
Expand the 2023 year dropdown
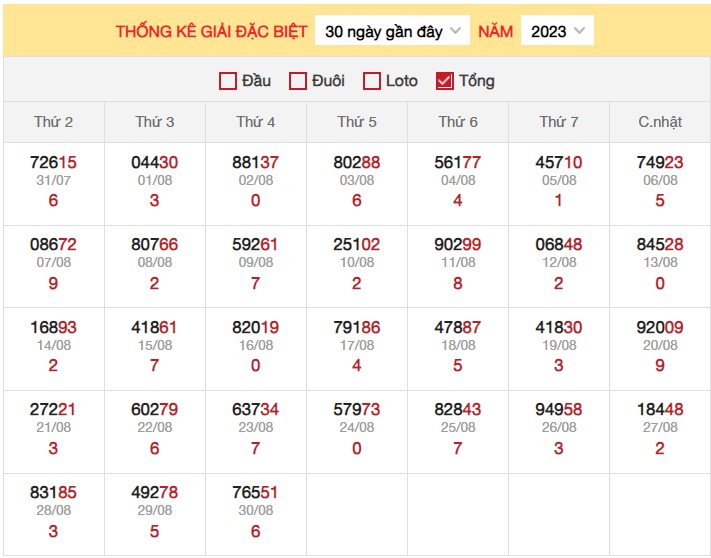coord(557,31)
